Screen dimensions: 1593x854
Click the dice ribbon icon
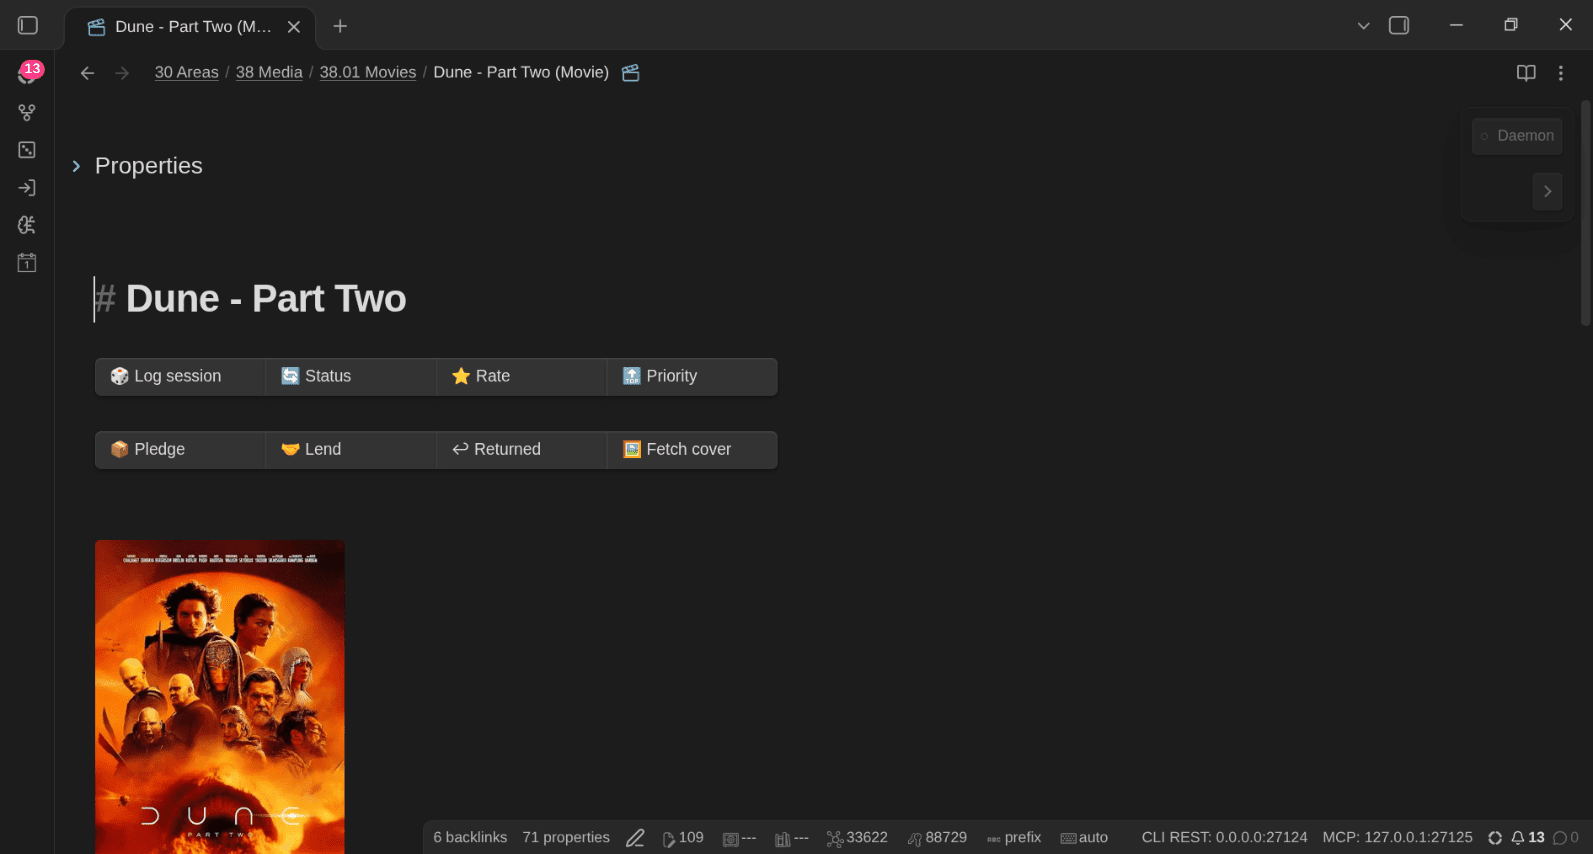[x=27, y=150]
